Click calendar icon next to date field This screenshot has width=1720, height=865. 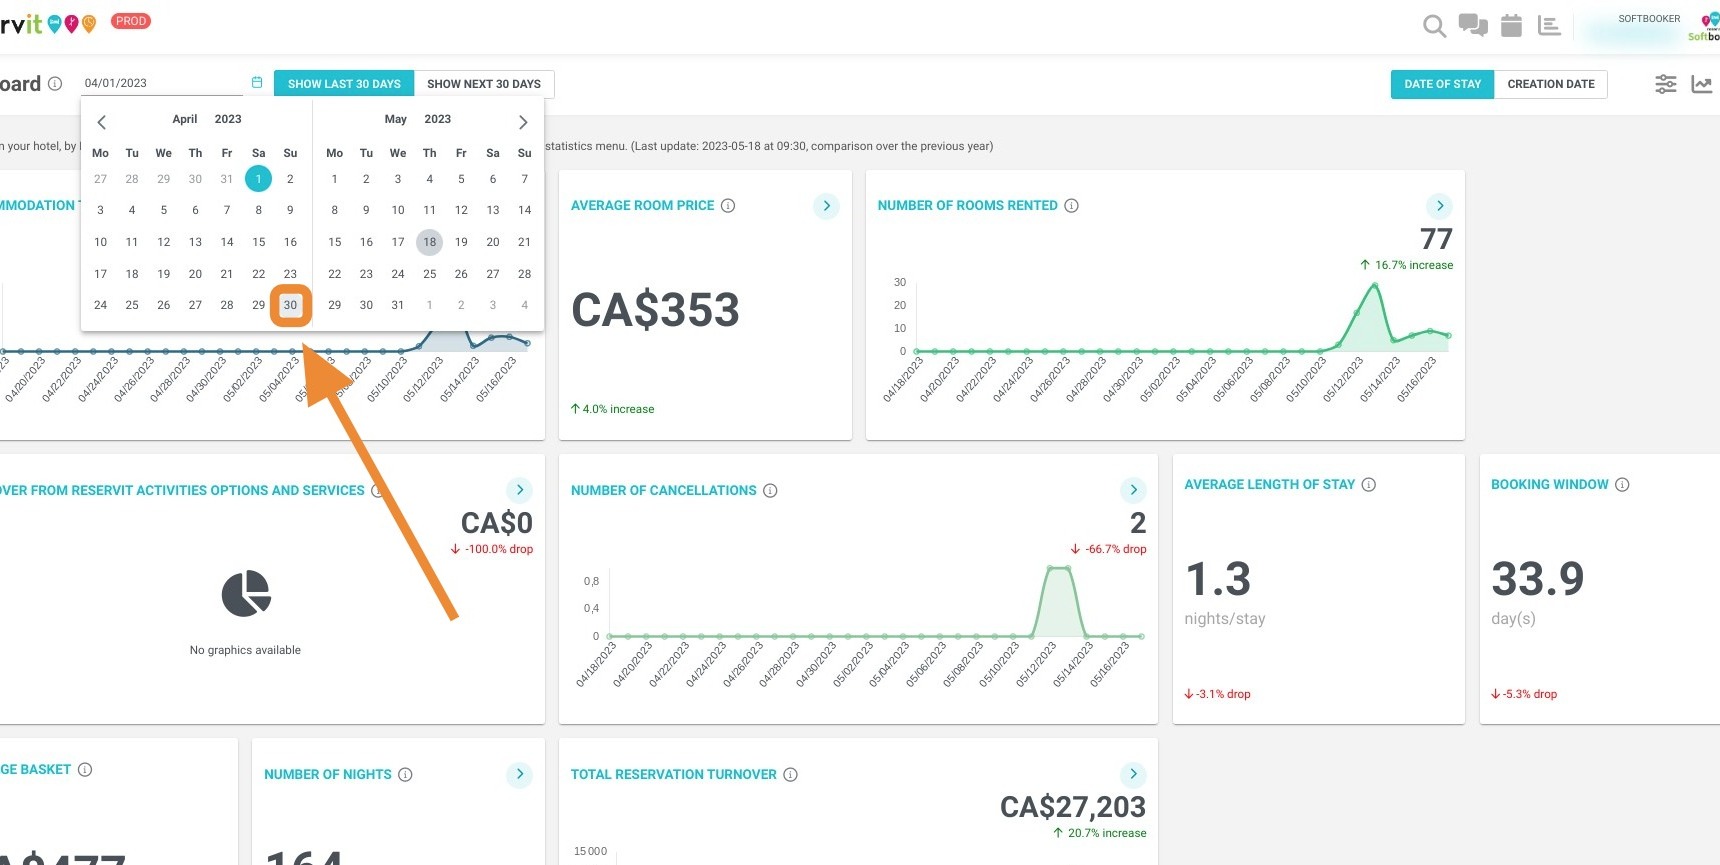coord(257,83)
